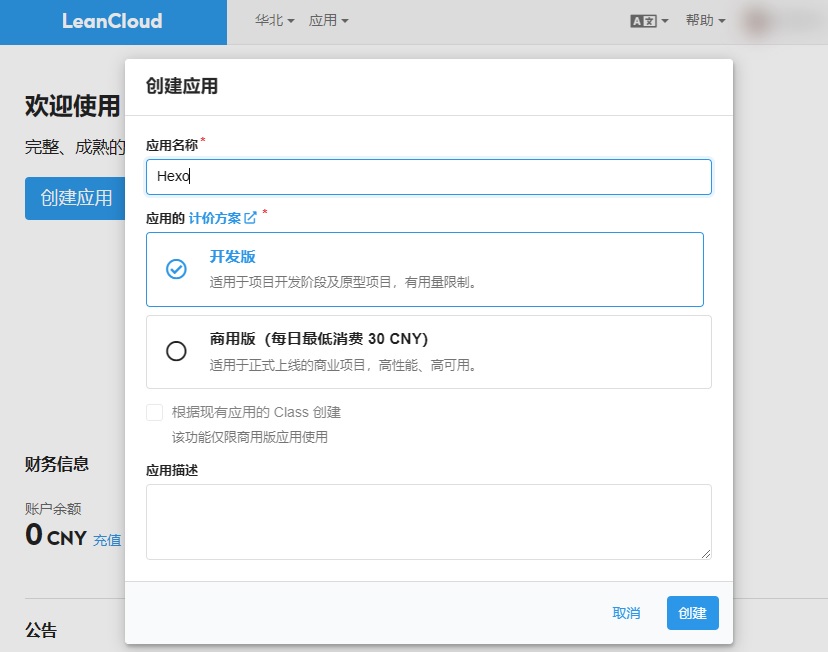Click the textarea resize handle corner
The width and height of the screenshot is (828, 652).
click(x=706, y=554)
